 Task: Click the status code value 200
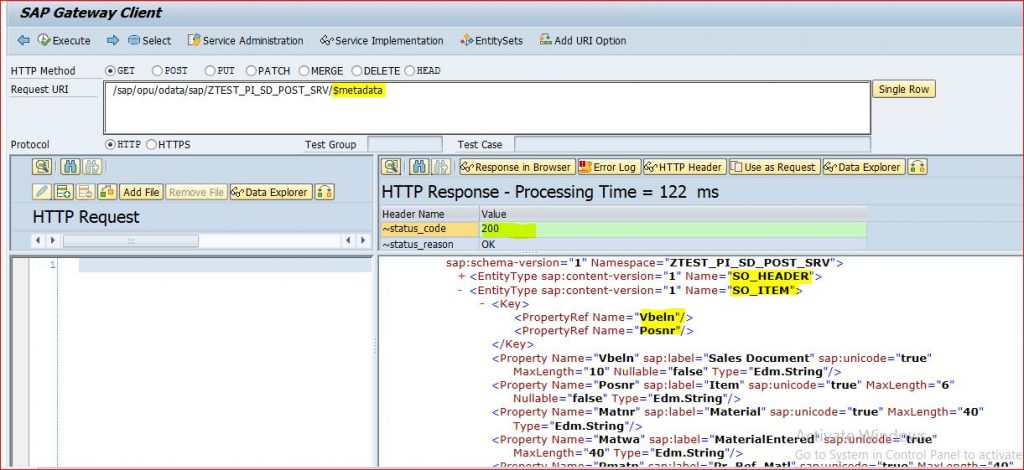[490, 229]
